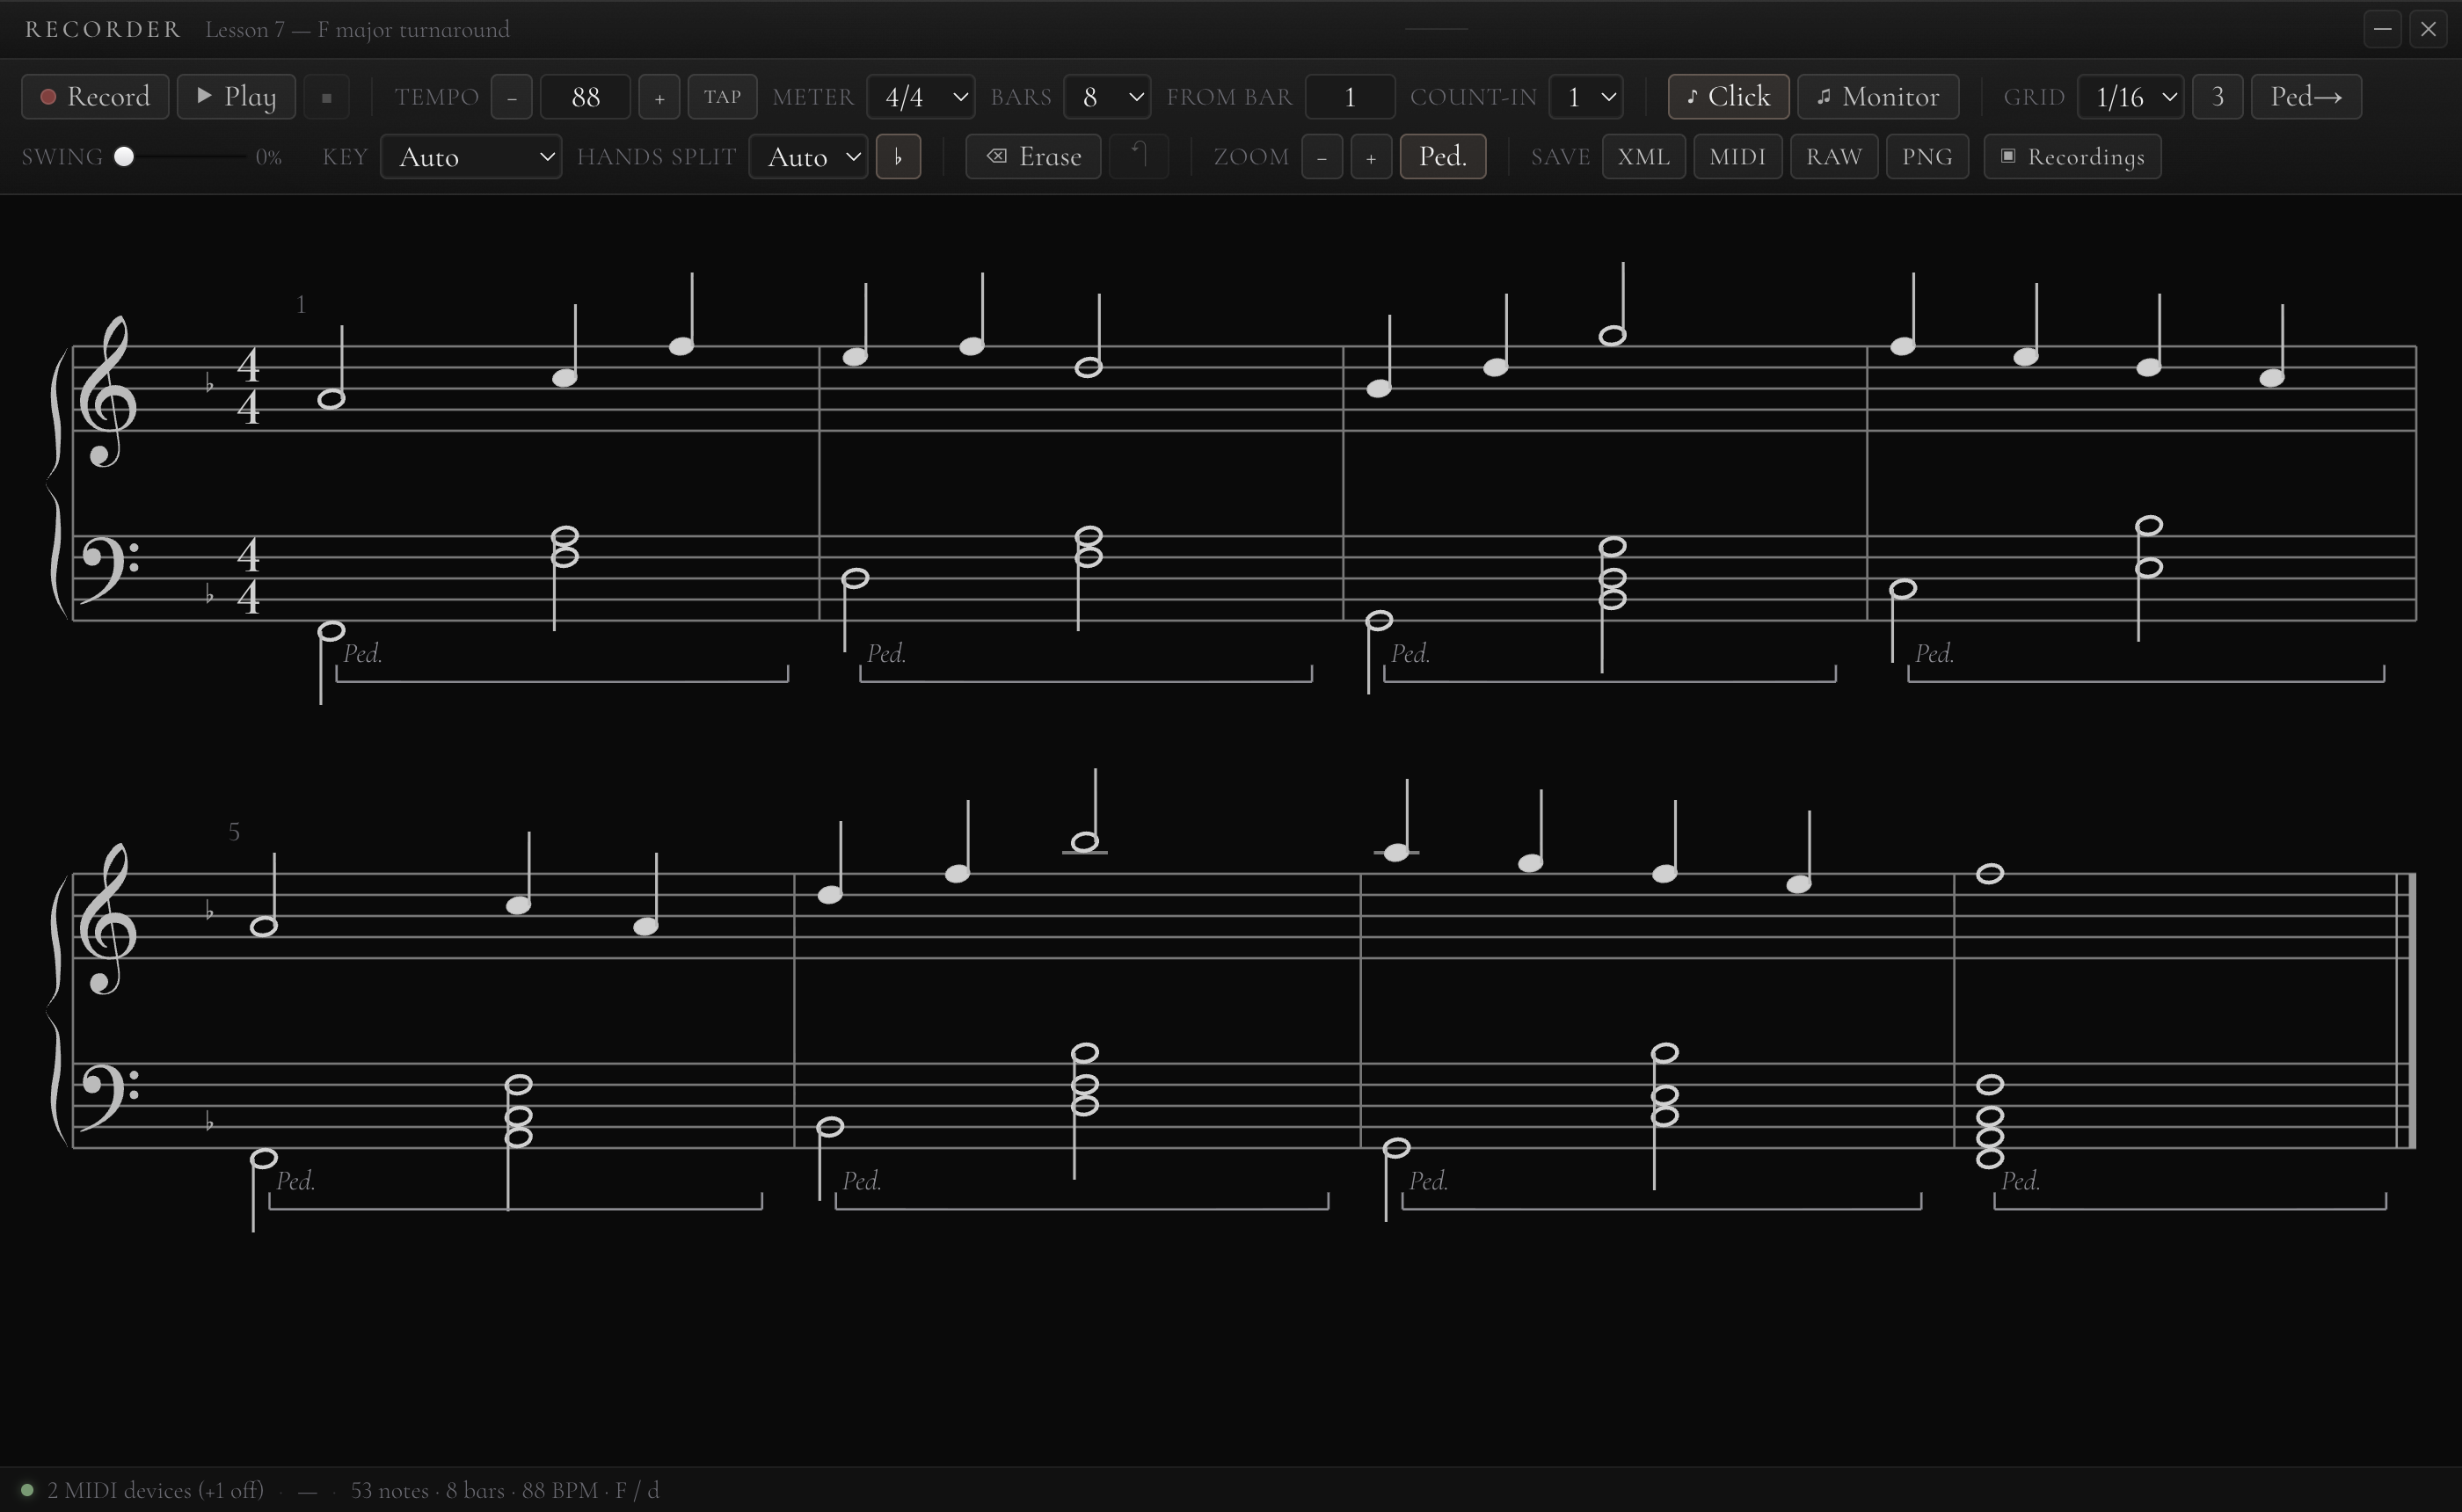Toggle pedal markings with Ped. button

tap(1443, 157)
